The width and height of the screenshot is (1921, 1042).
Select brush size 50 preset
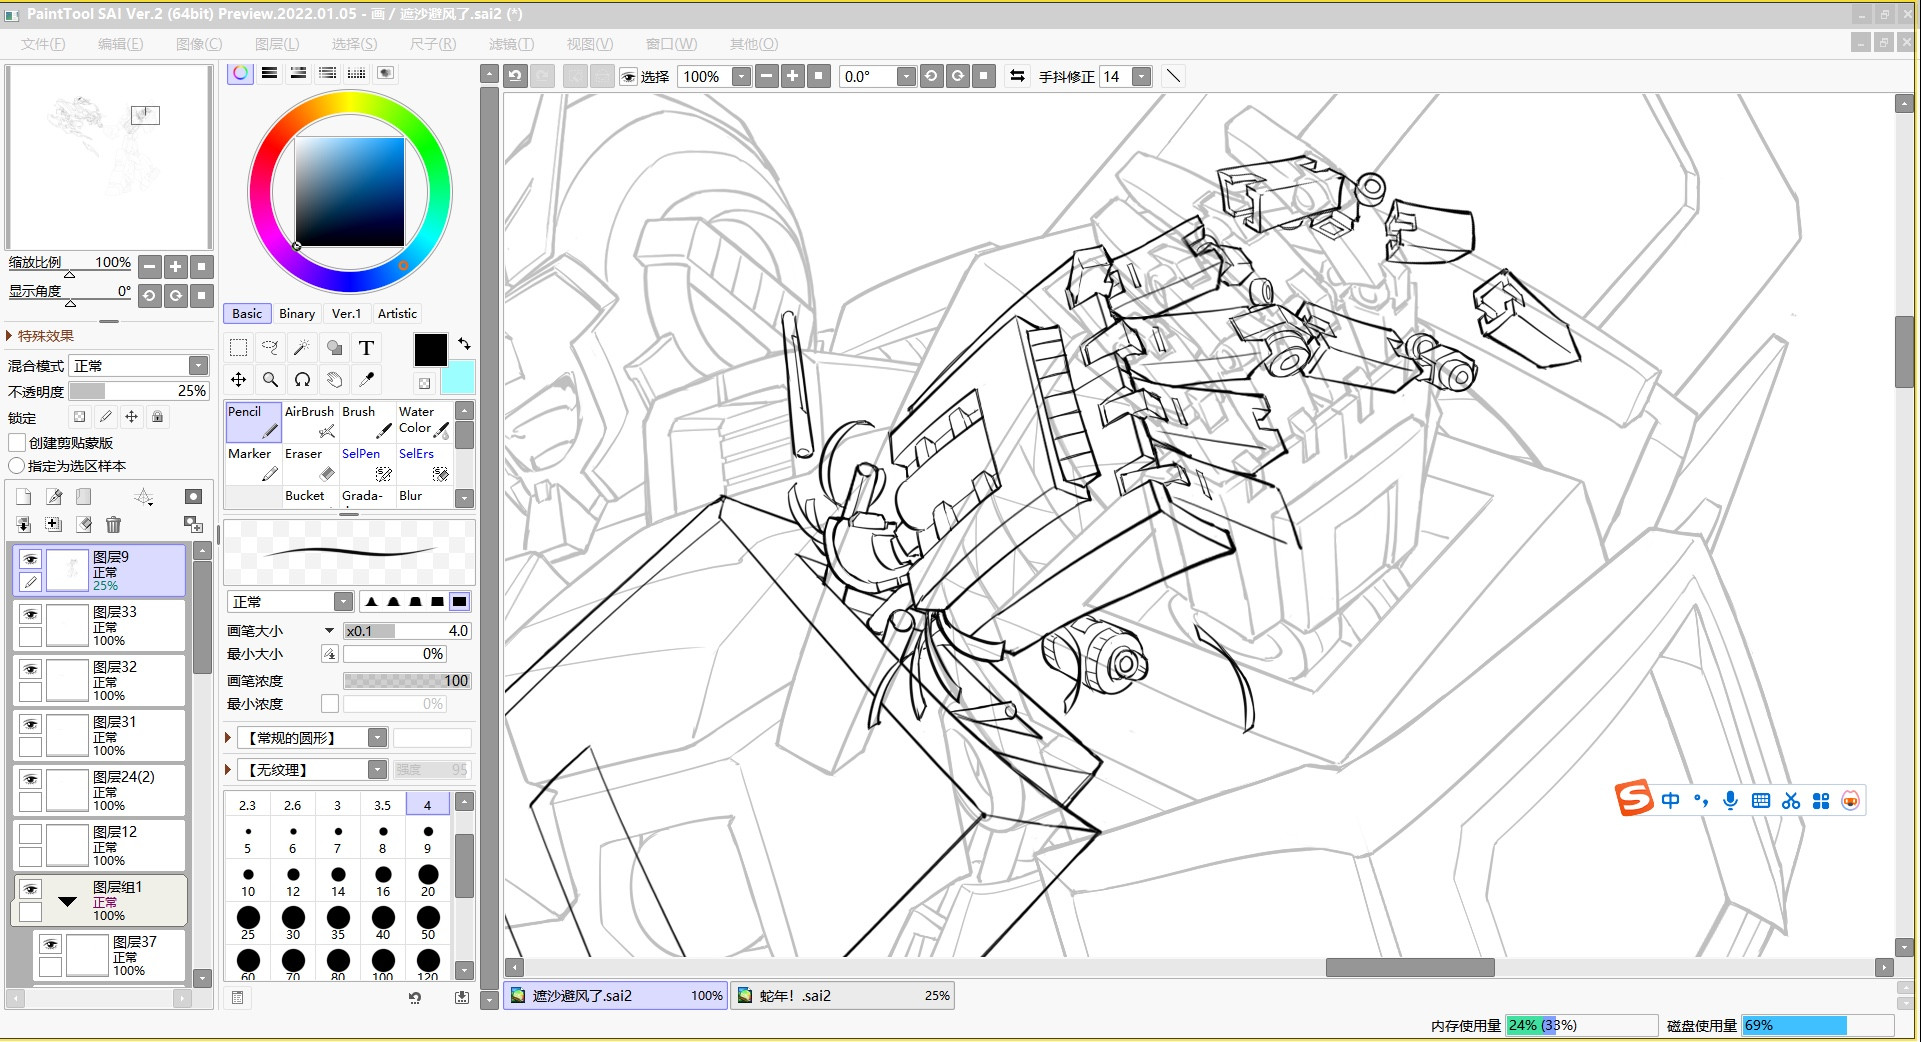click(x=428, y=923)
